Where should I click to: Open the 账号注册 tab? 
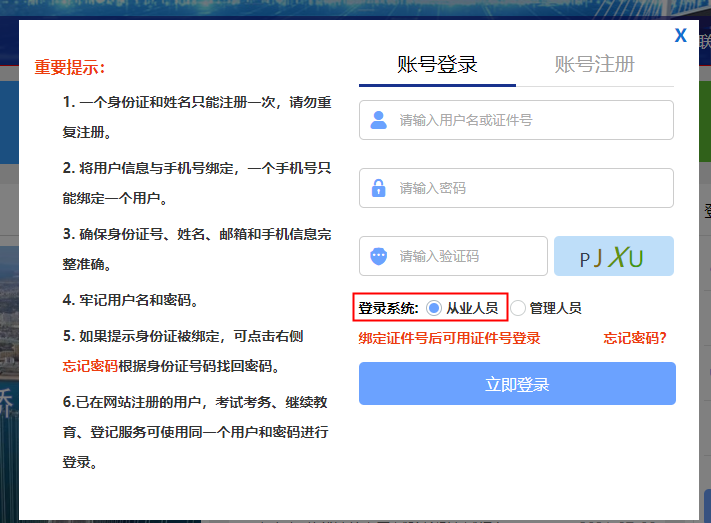594,65
